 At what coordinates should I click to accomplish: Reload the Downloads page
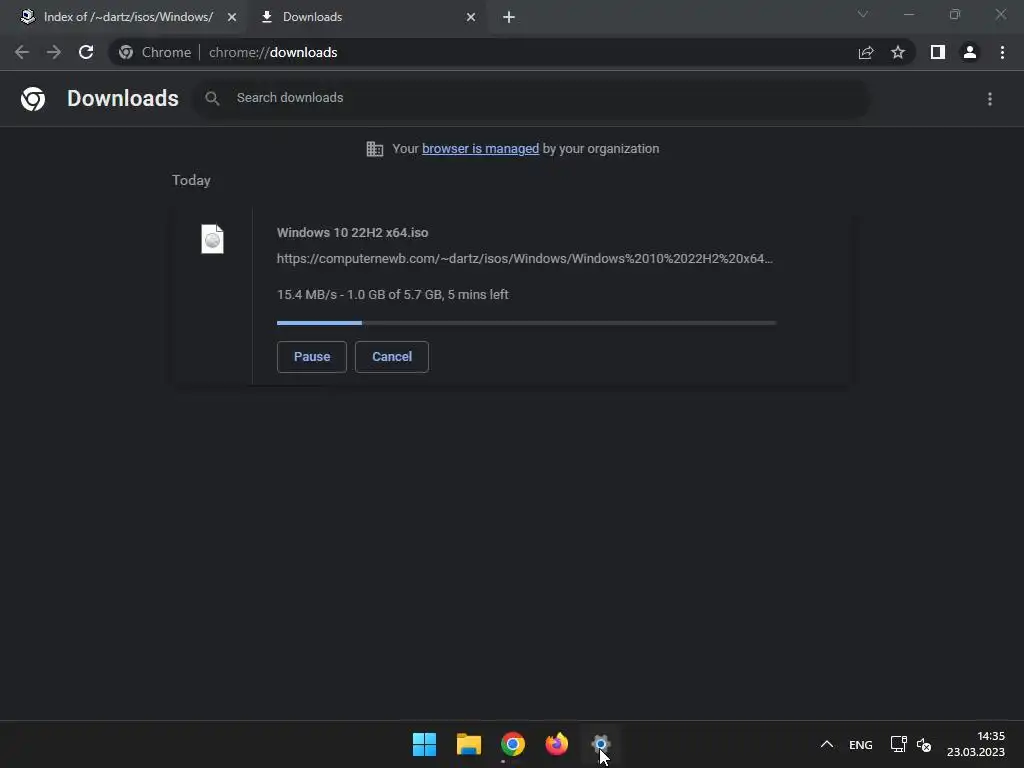[86, 52]
